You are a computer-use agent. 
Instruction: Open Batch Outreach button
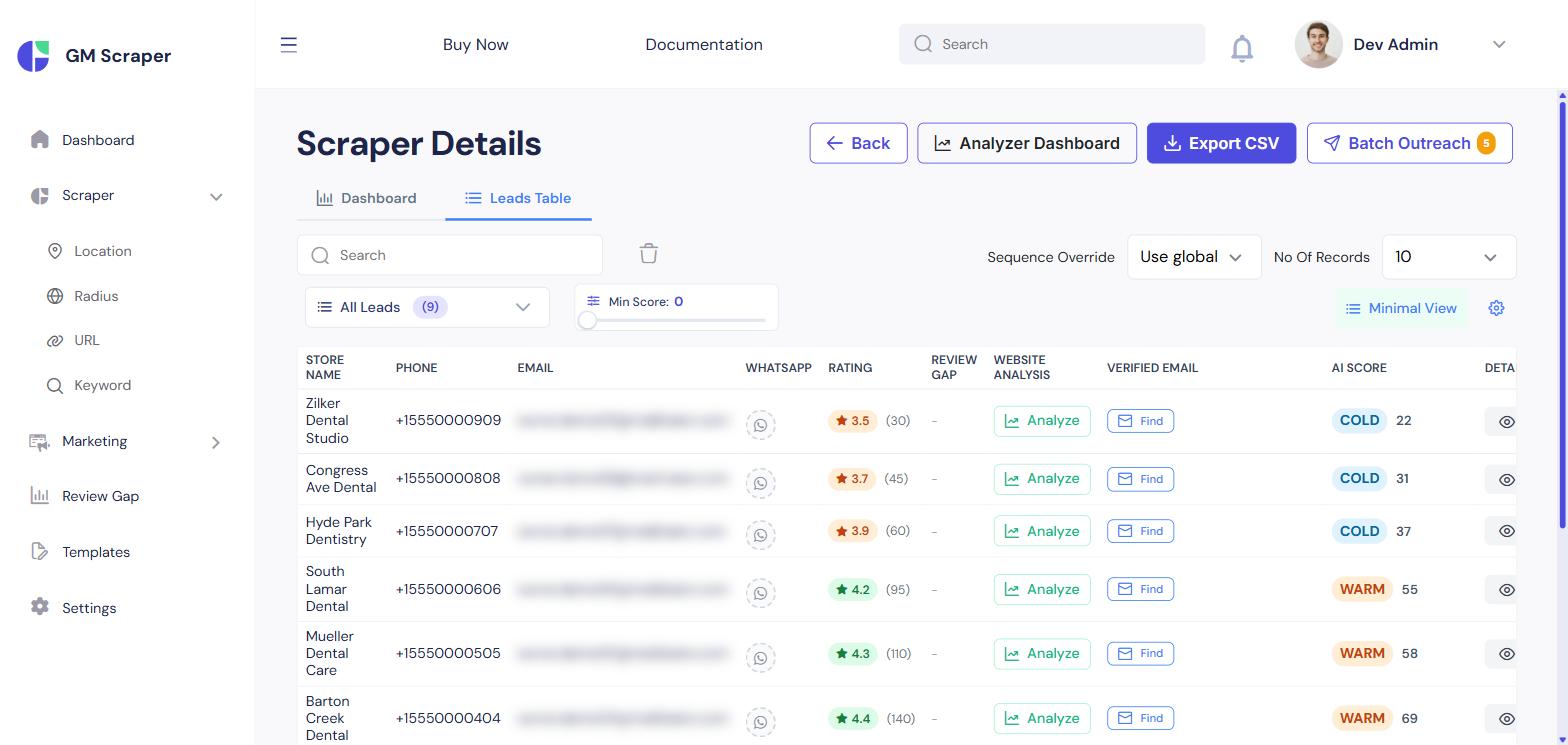pos(1409,143)
